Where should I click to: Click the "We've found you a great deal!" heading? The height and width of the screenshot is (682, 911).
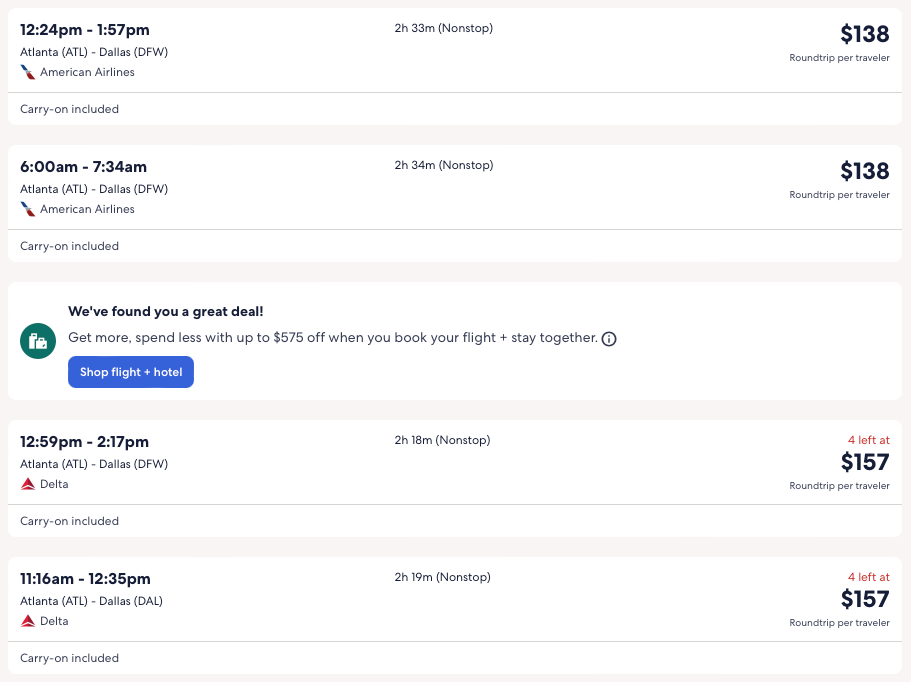pos(165,312)
